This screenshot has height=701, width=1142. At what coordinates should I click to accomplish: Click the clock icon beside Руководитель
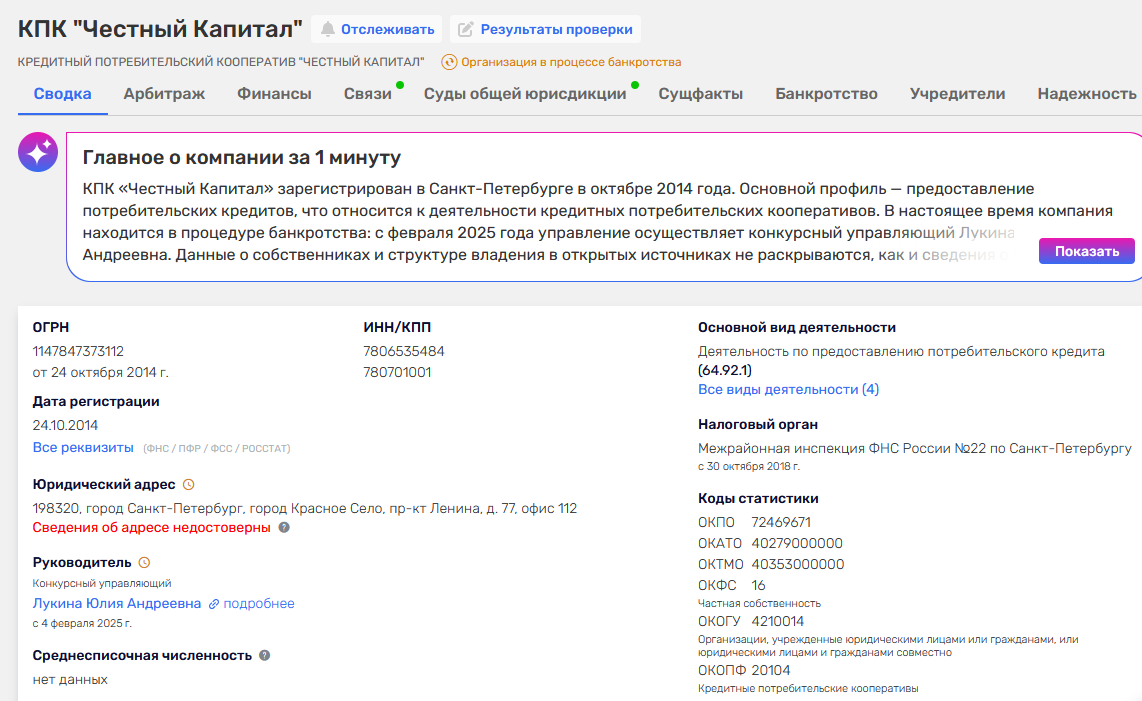click(x=144, y=563)
